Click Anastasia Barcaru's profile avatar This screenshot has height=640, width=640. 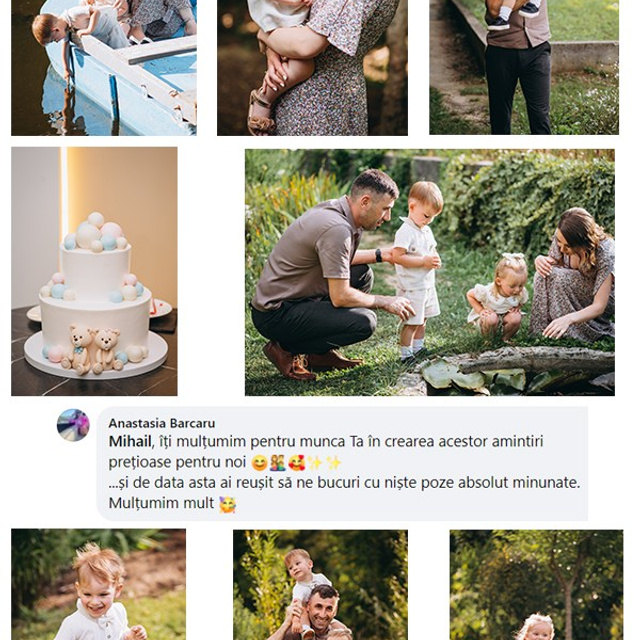[x=73, y=425]
